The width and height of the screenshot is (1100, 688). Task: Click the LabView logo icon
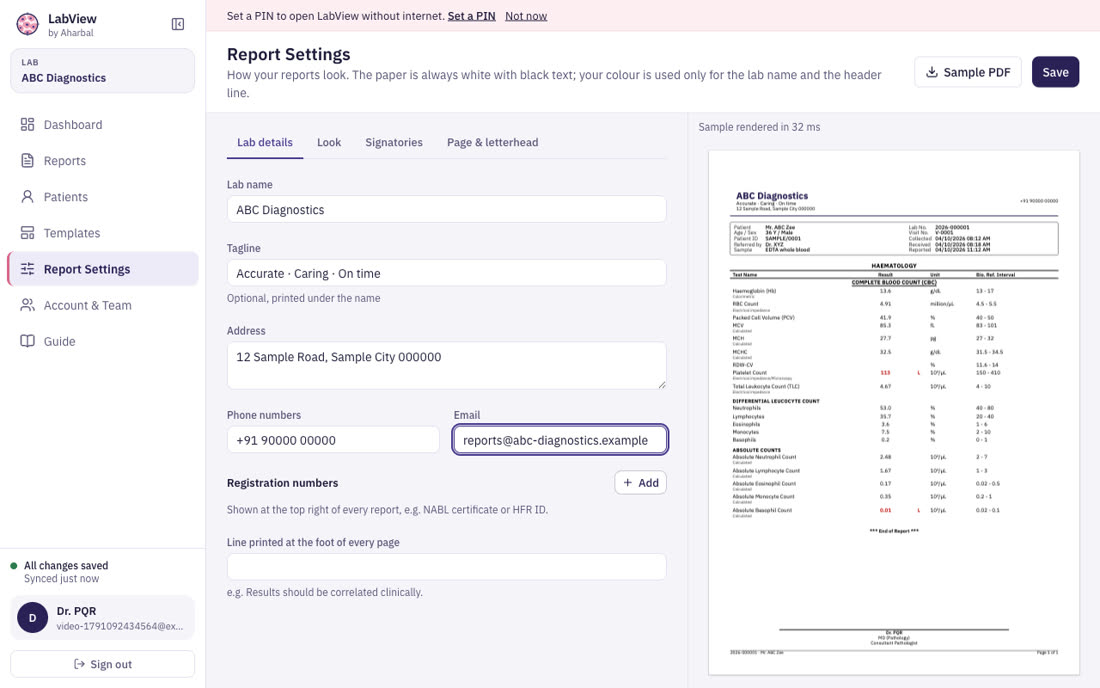[x=27, y=25]
